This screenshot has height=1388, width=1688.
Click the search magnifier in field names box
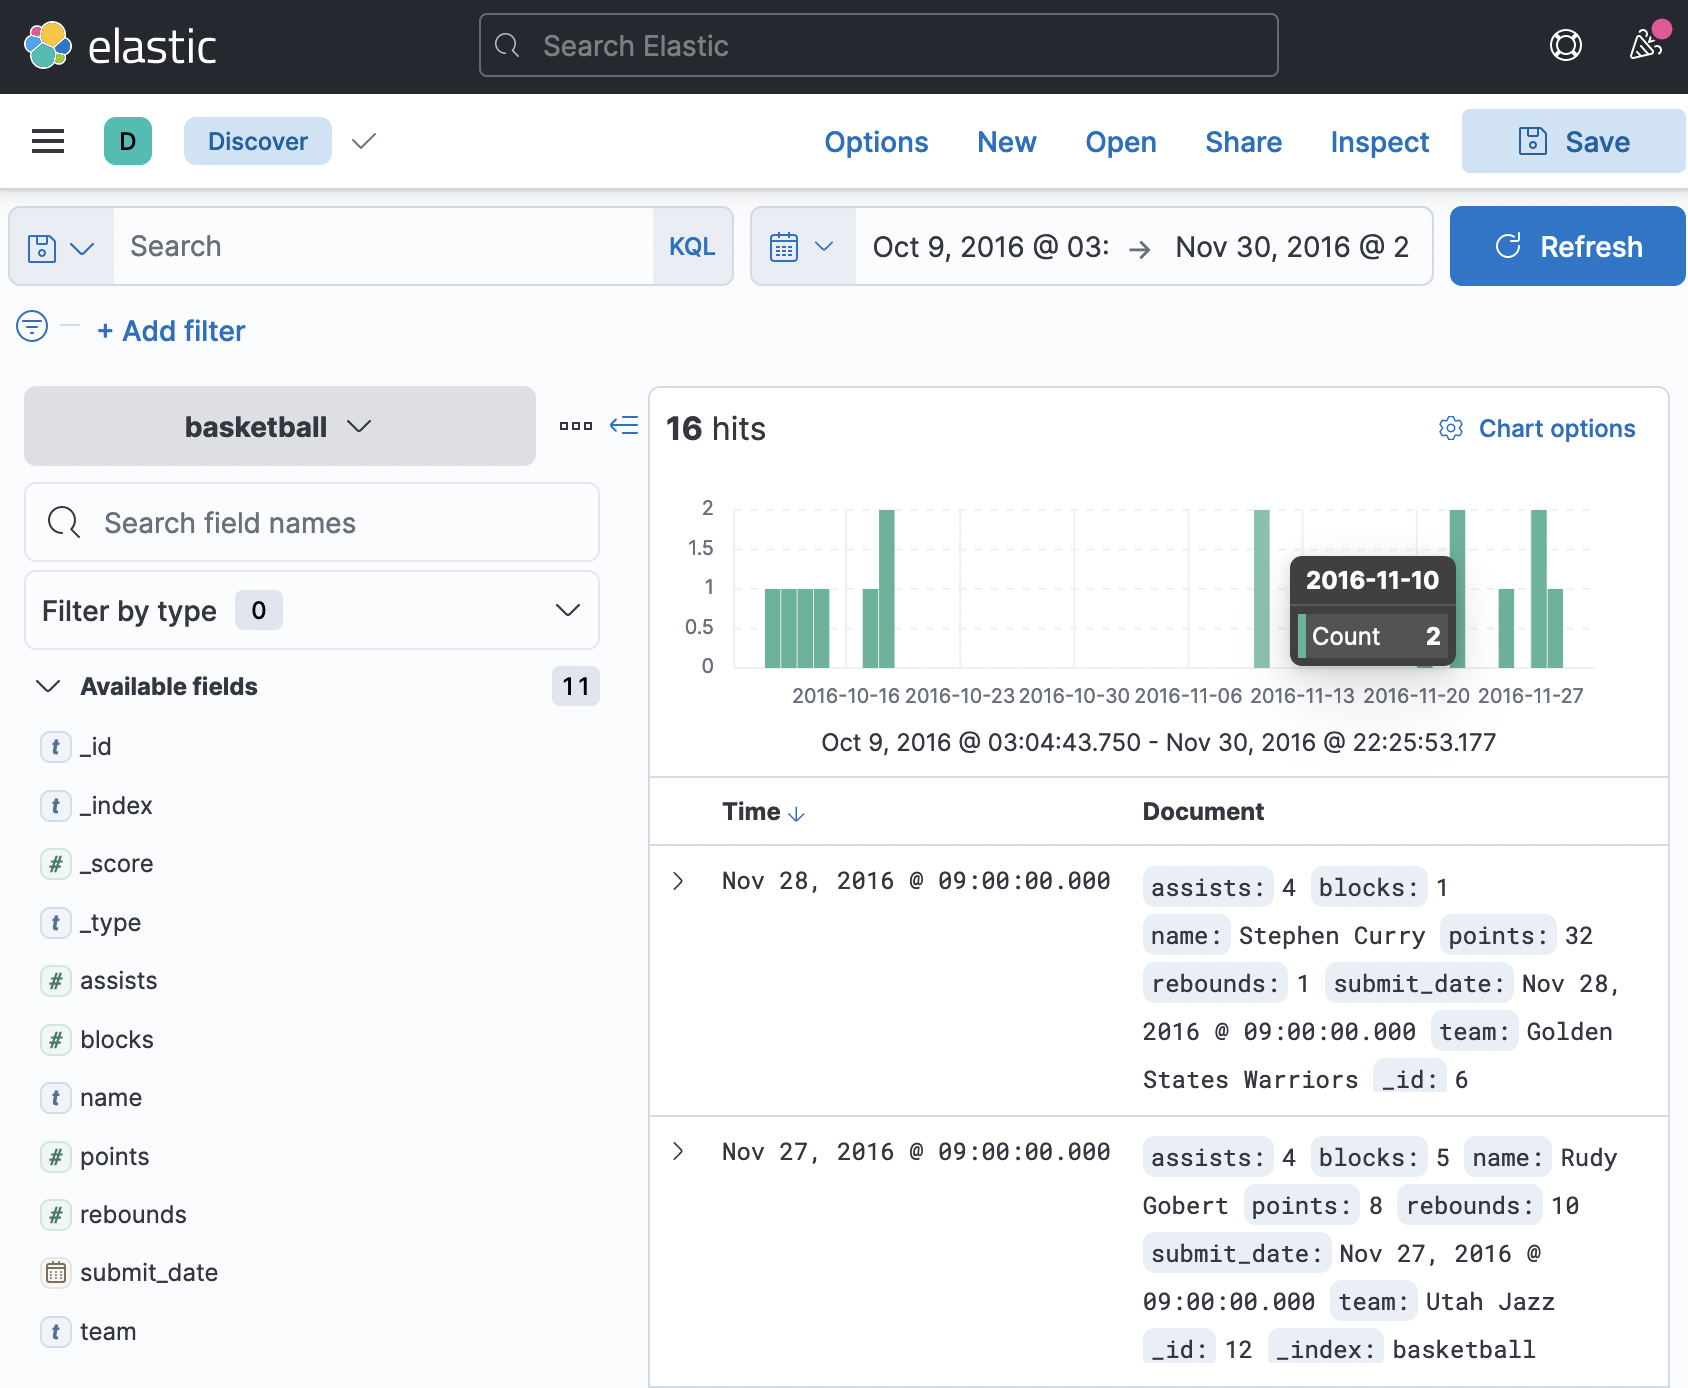click(x=64, y=522)
